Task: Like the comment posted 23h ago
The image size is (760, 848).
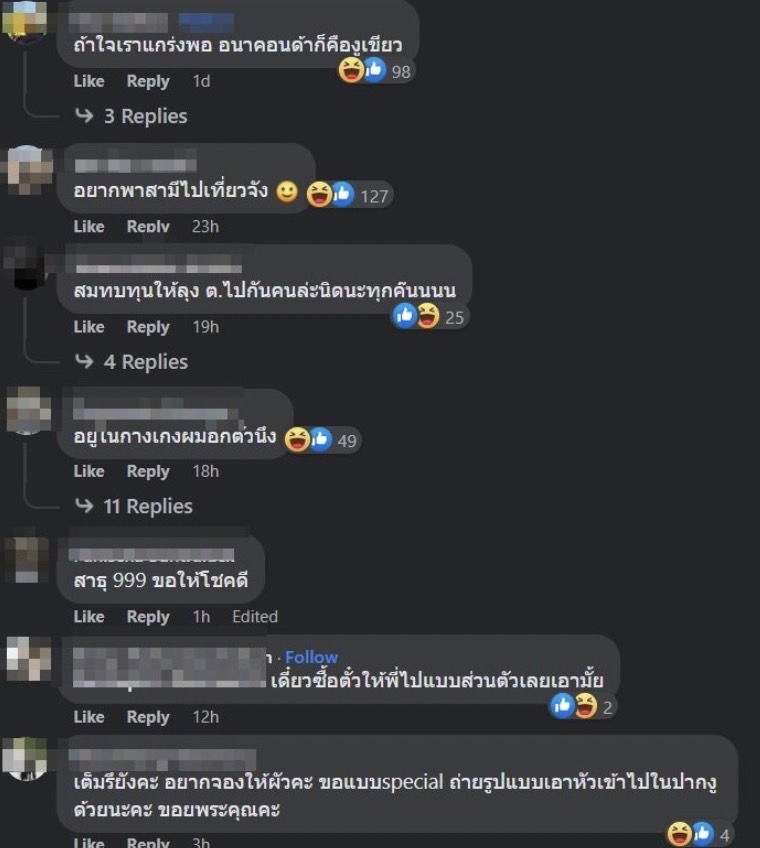Action: [89, 226]
